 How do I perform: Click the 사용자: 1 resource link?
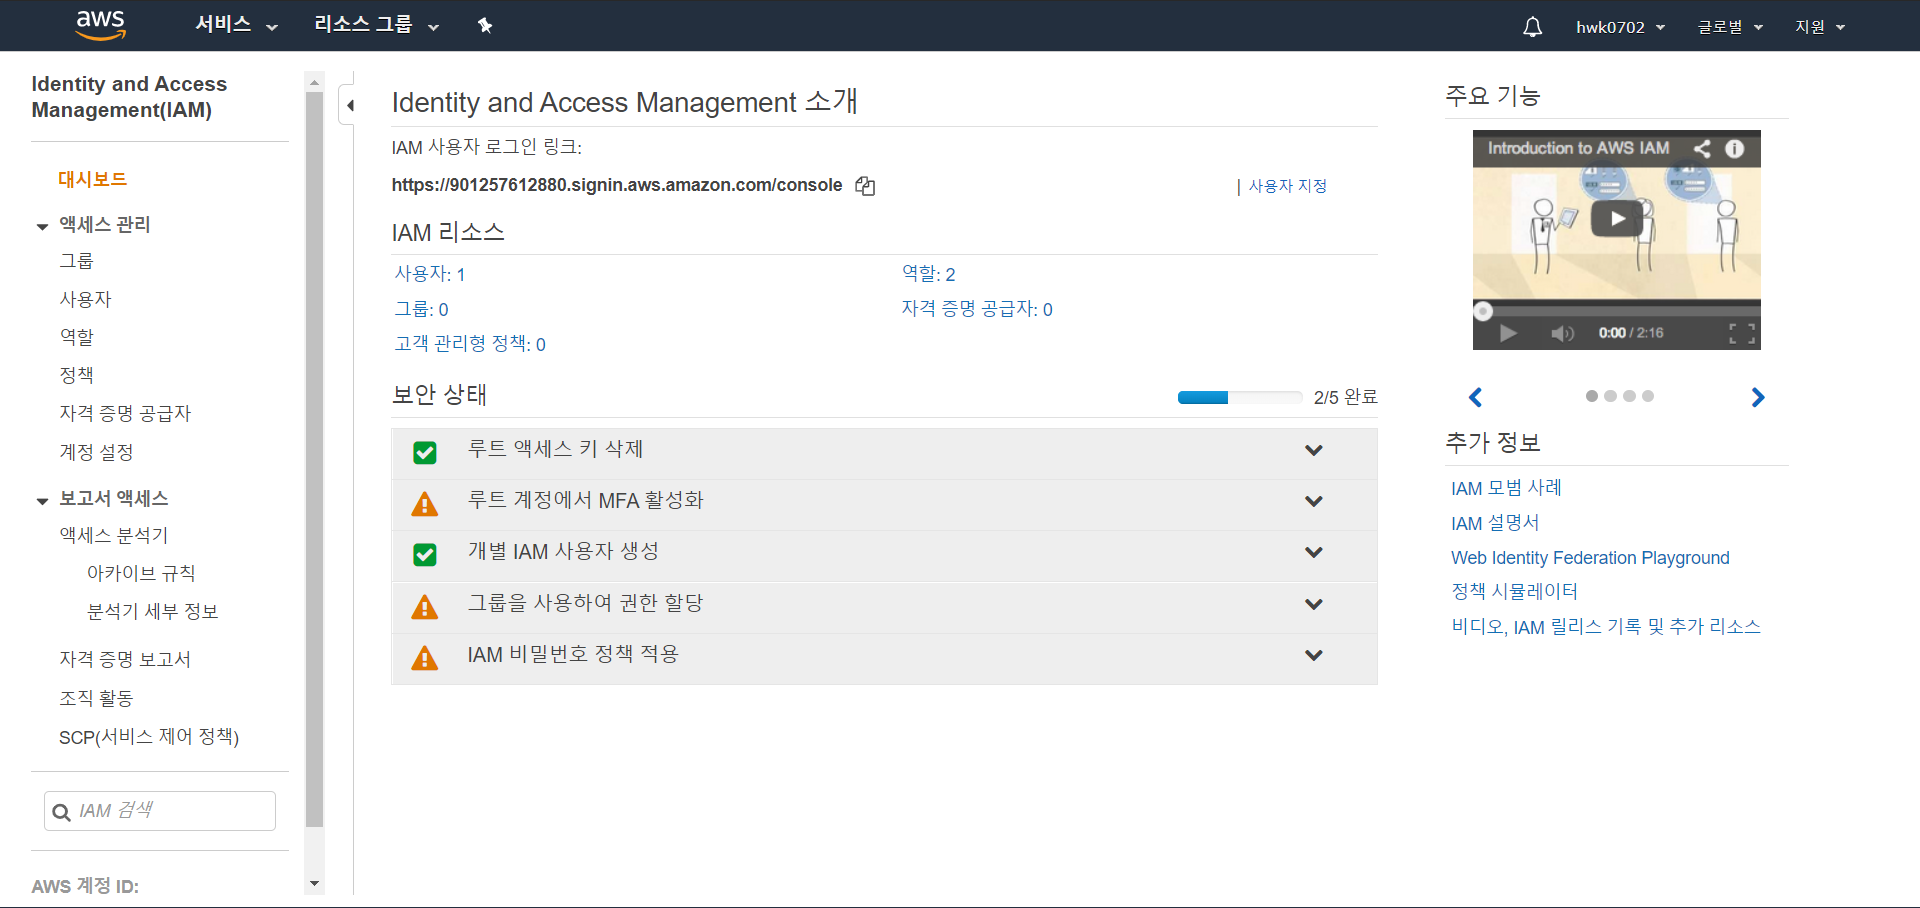coord(430,274)
